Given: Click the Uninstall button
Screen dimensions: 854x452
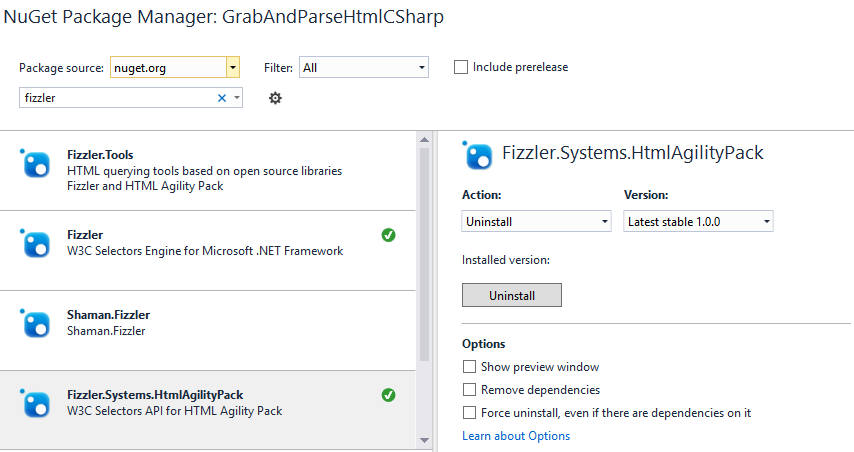Looking at the screenshot, I should [511, 295].
